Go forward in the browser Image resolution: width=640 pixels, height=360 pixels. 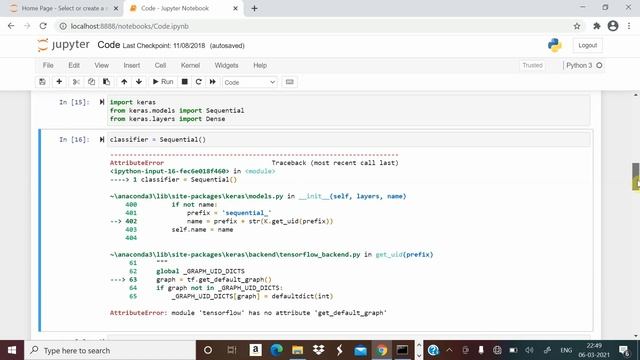27,26
